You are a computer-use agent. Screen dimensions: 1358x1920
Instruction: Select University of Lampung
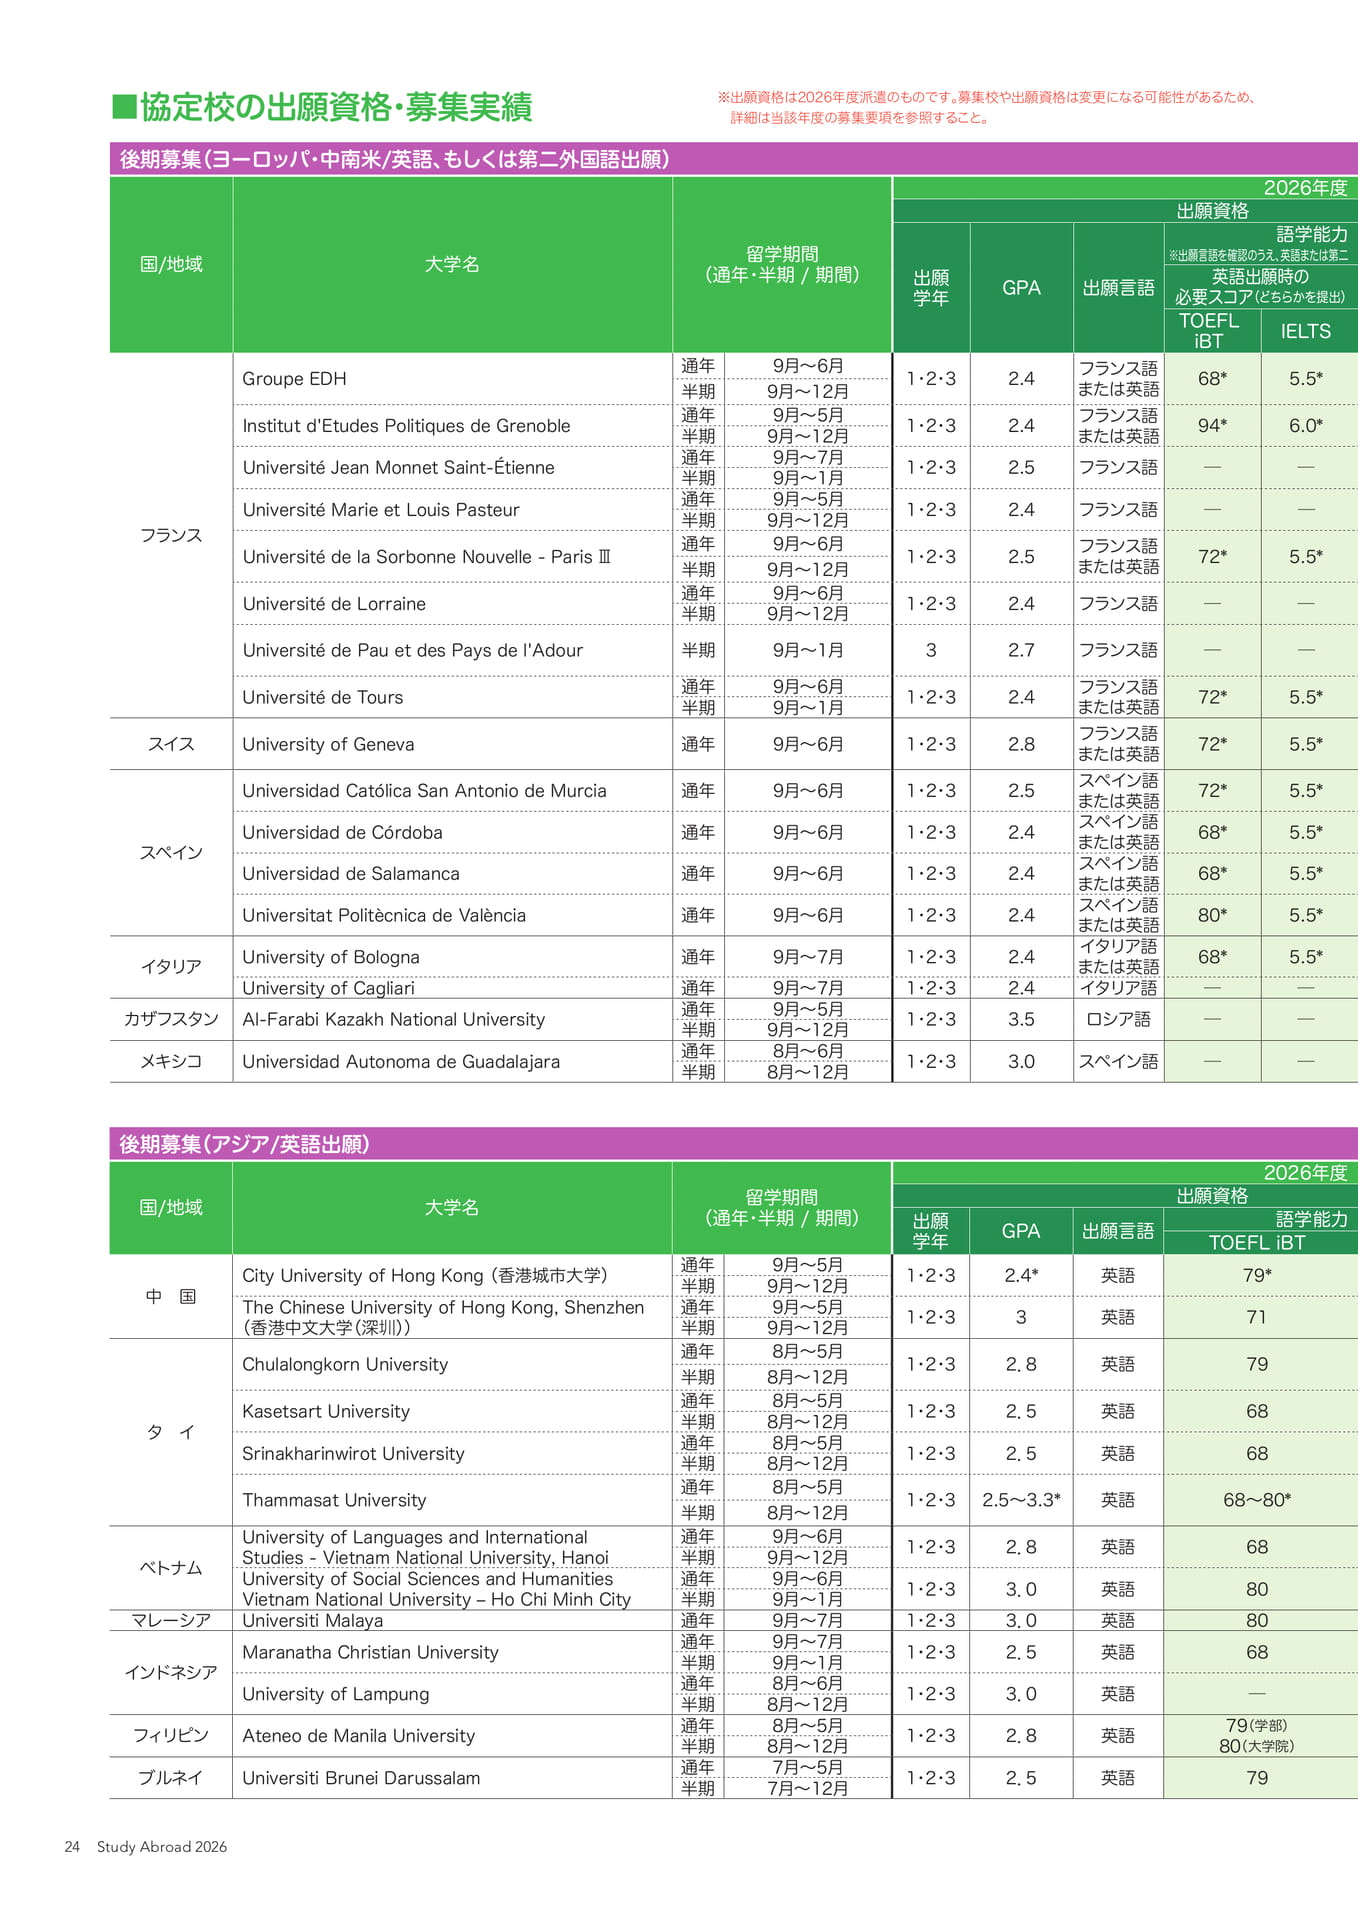point(336,1695)
